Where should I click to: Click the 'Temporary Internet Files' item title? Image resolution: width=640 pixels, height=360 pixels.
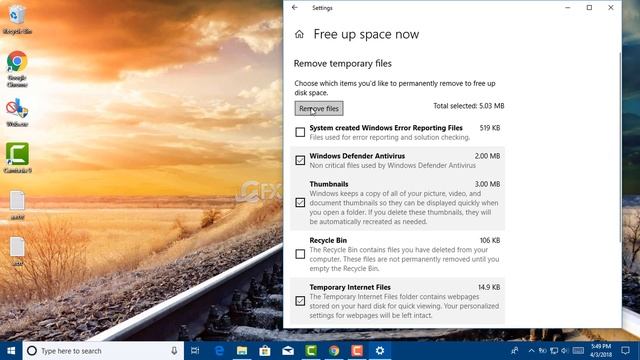350,287
